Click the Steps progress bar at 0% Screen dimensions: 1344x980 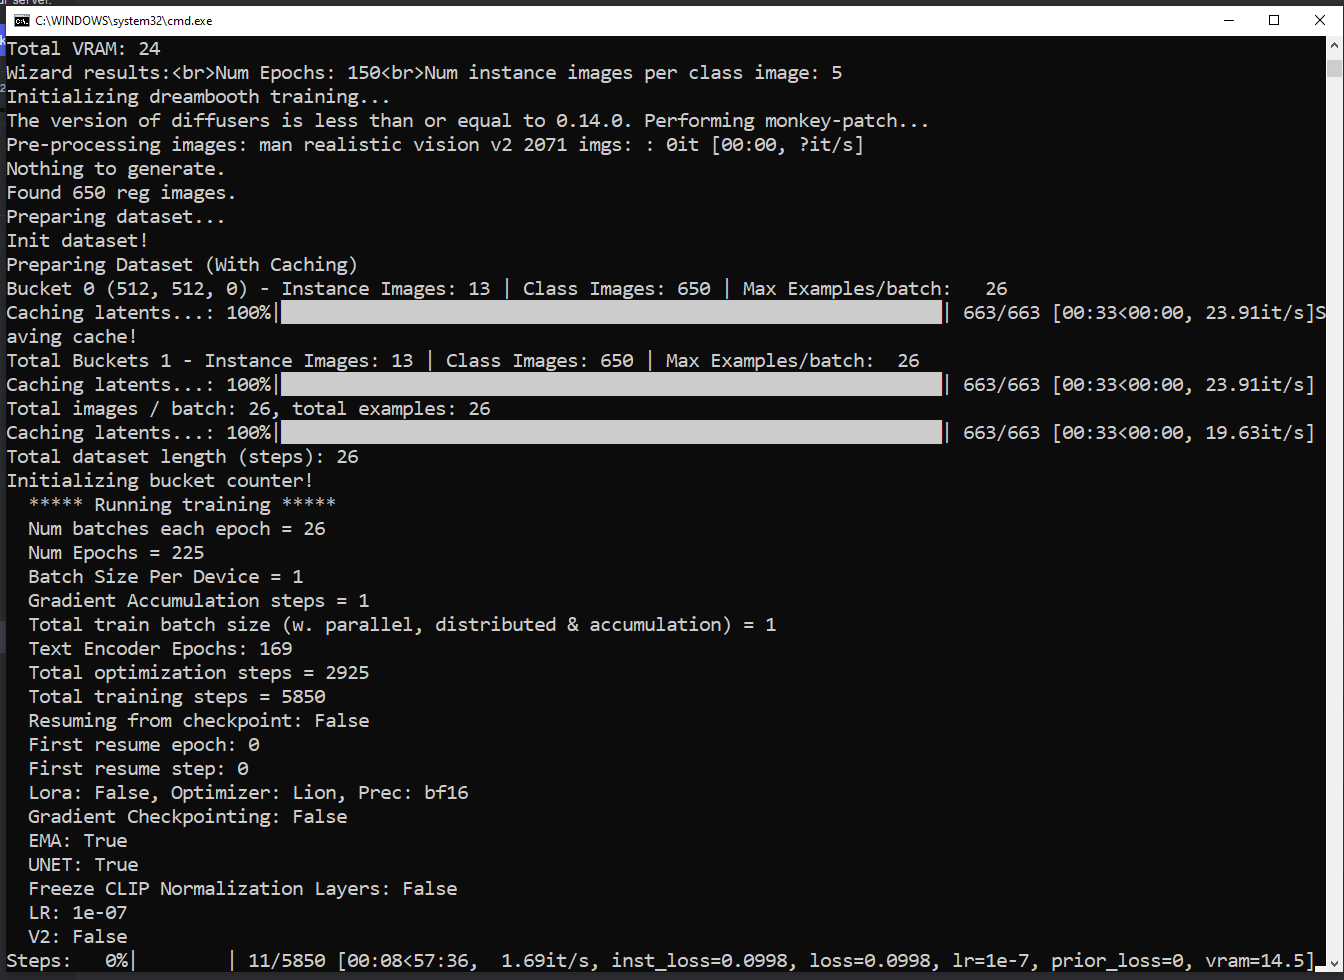pyautogui.click(x=182, y=961)
